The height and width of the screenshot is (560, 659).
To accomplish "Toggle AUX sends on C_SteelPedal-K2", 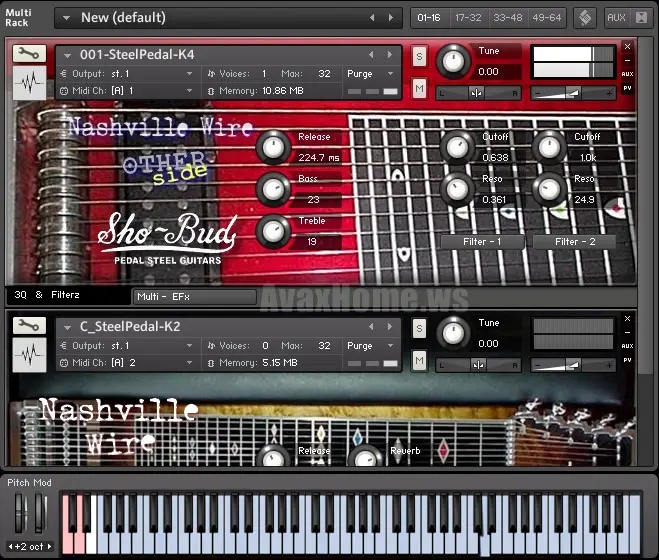I will coord(627,346).
